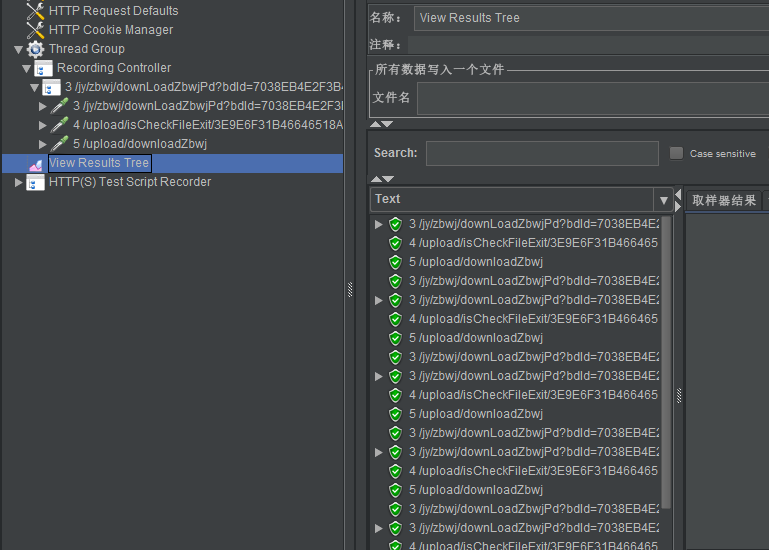
Task: Open the Text renderer dropdown
Action: click(x=664, y=200)
